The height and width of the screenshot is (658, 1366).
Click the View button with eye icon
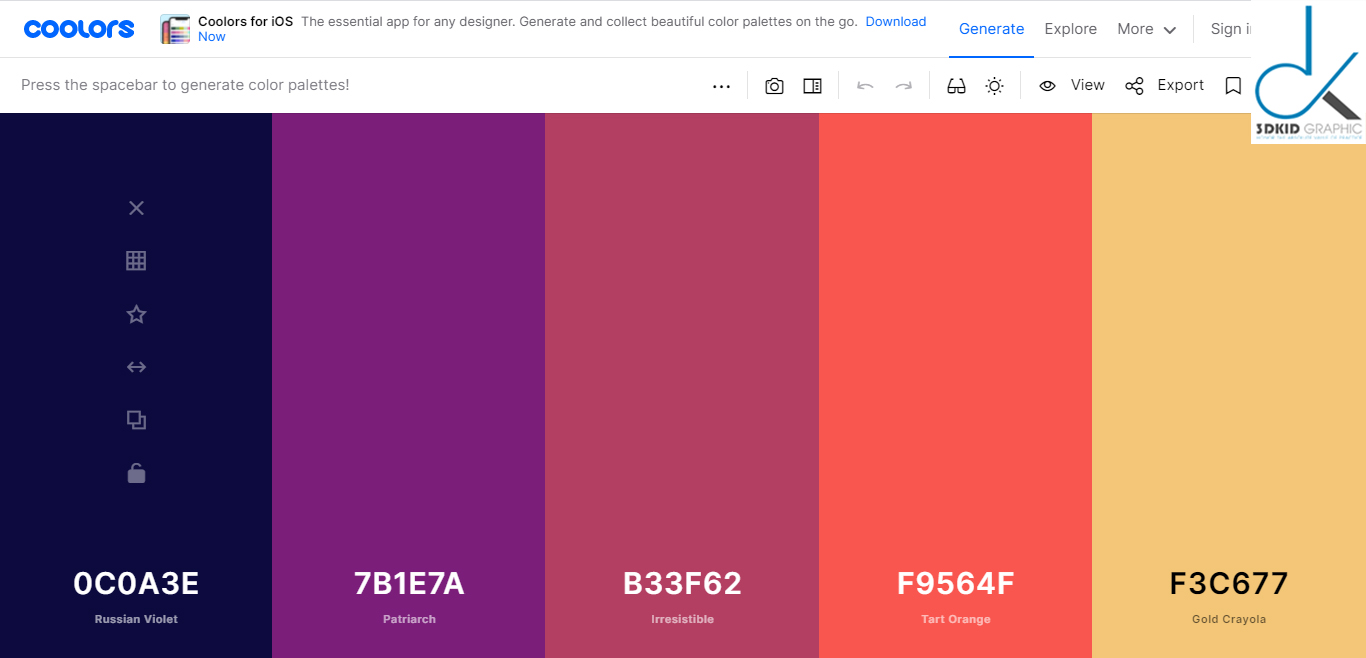pyautogui.click(x=1072, y=85)
